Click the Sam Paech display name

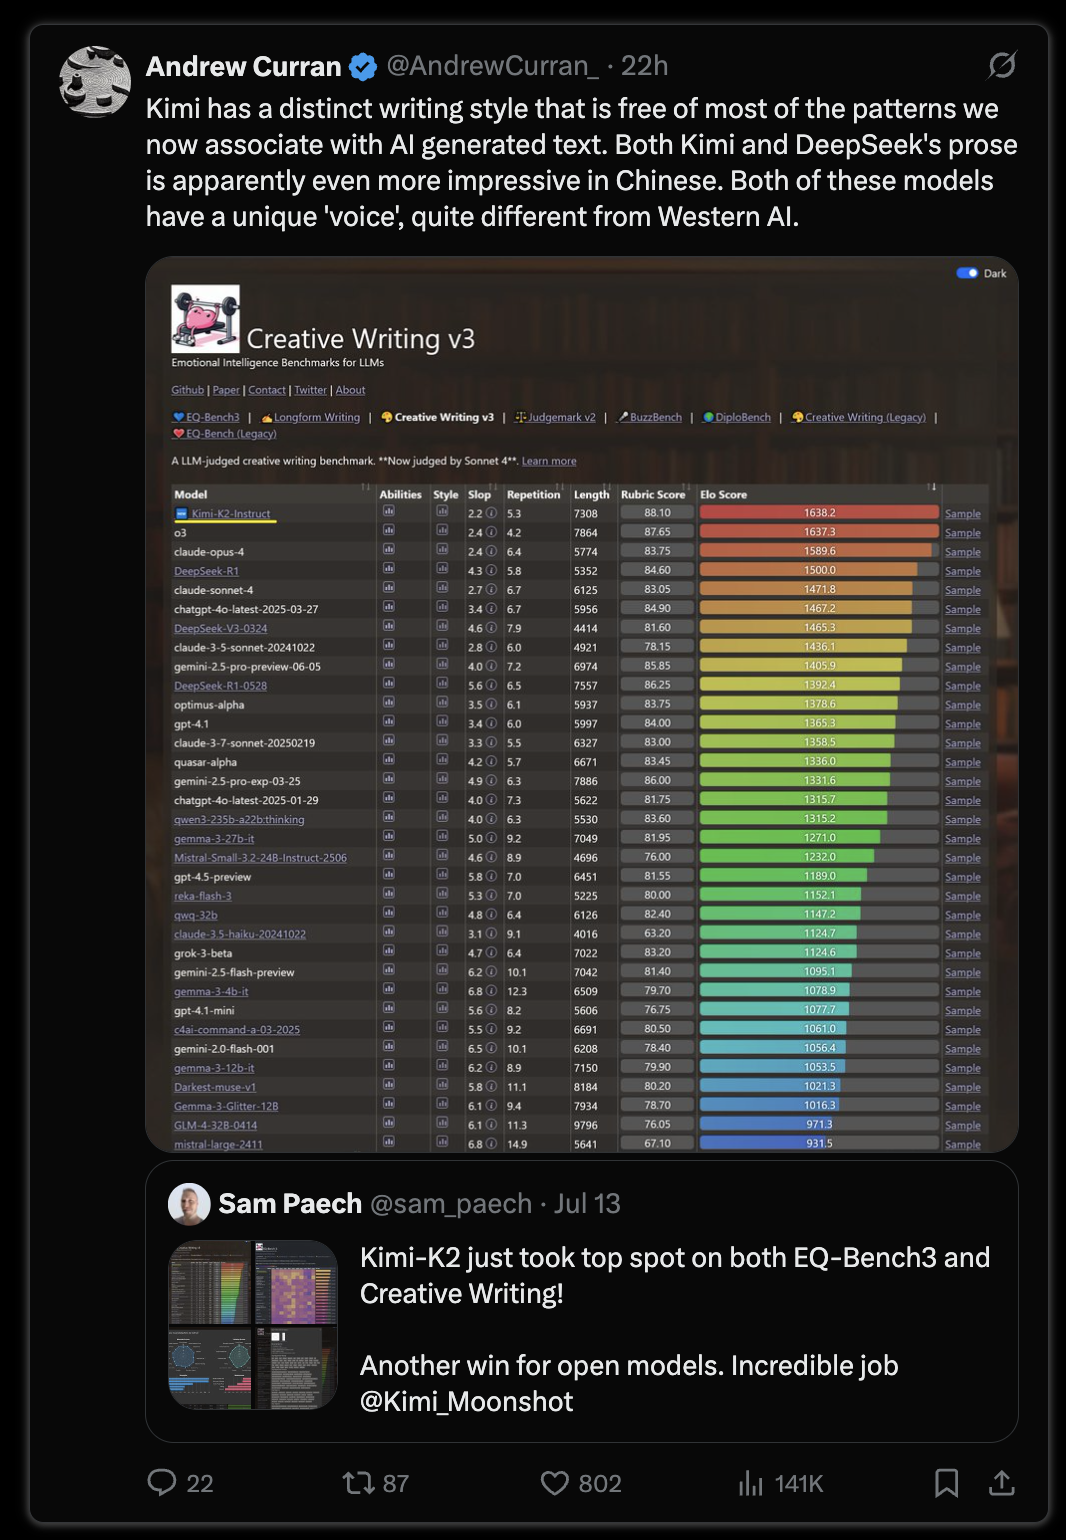[290, 1203]
